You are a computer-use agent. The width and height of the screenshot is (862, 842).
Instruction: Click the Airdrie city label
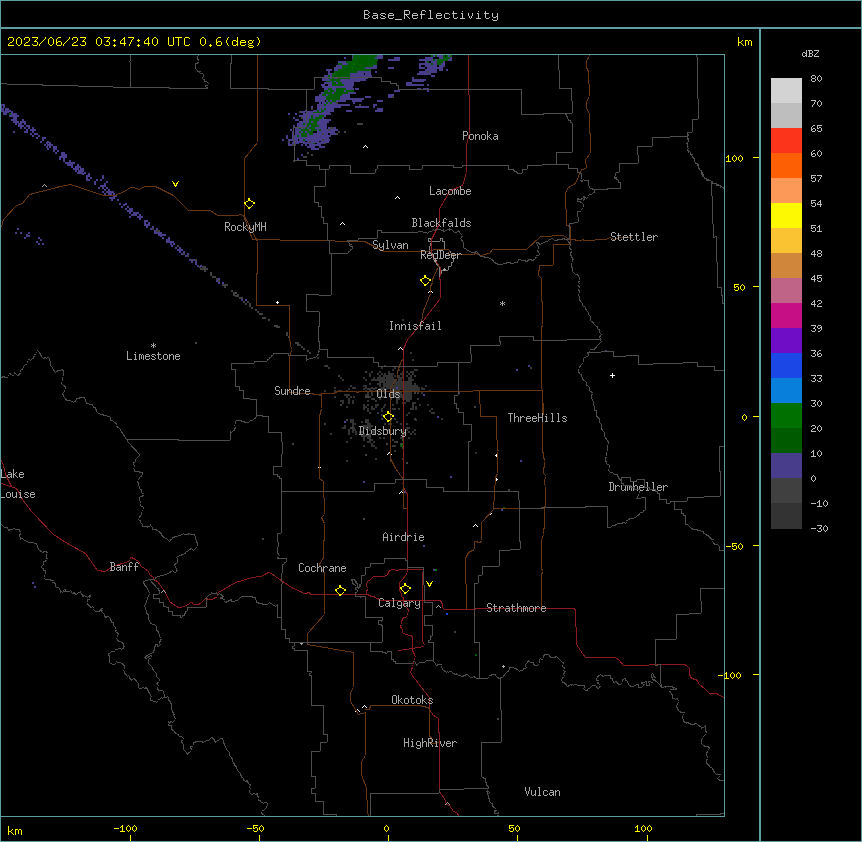[404, 537]
